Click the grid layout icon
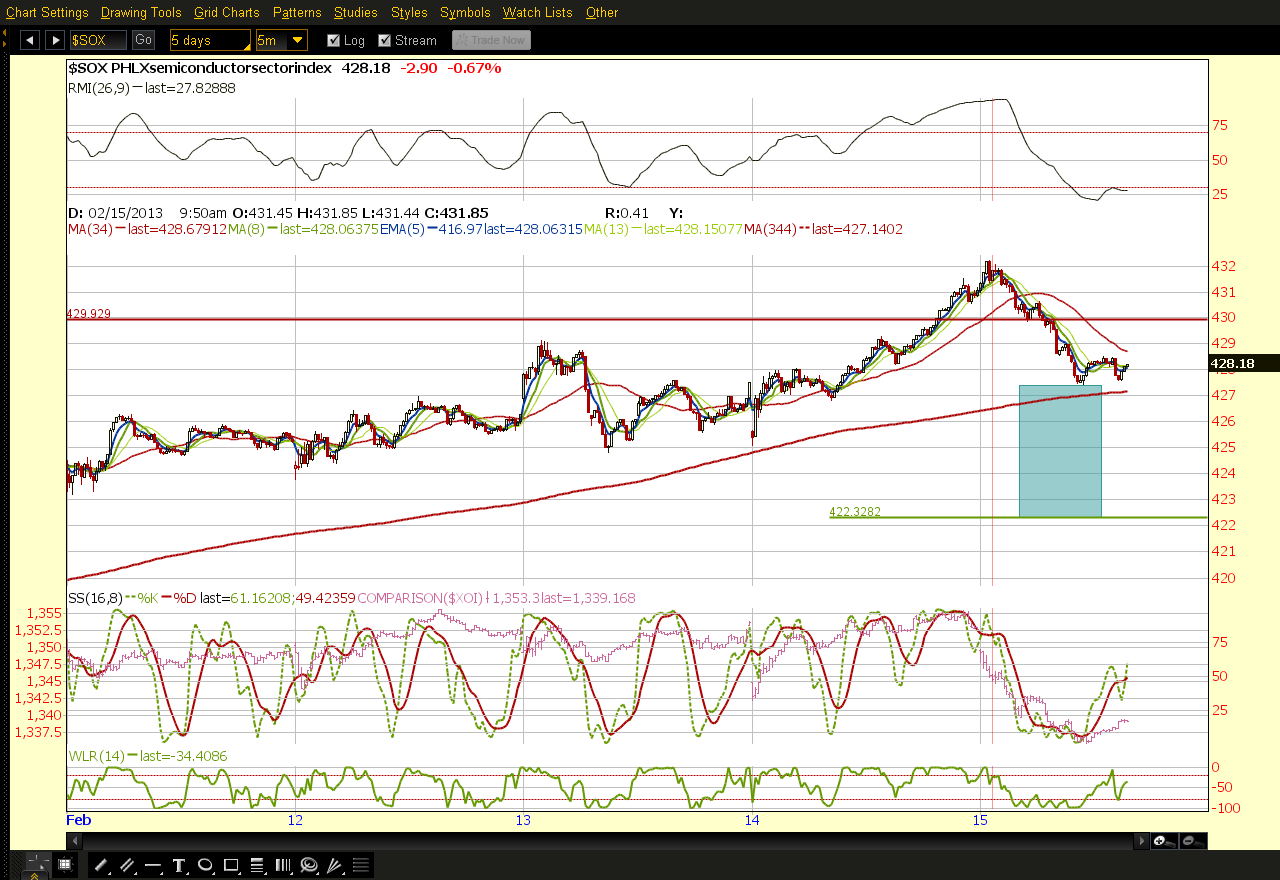 click(x=64, y=865)
